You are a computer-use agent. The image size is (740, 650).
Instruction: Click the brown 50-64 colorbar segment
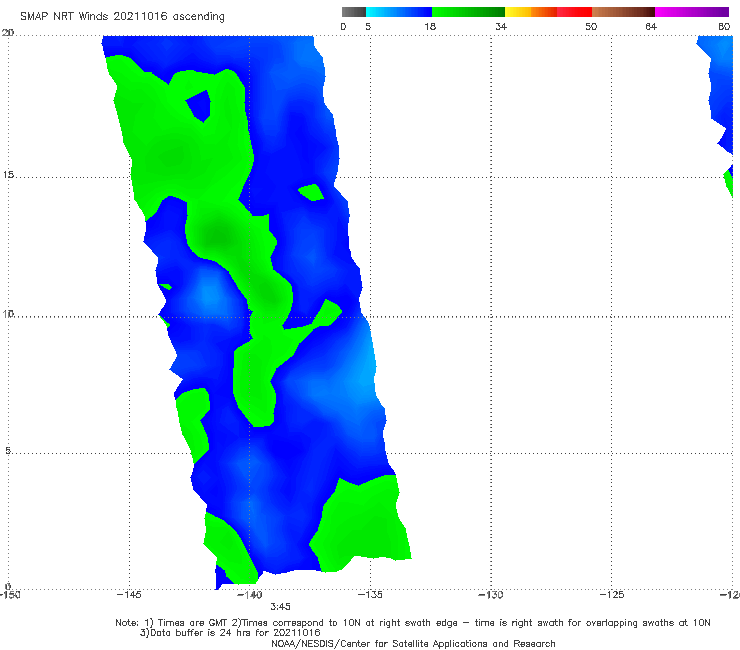pyautogui.click(x=623, y=12)
